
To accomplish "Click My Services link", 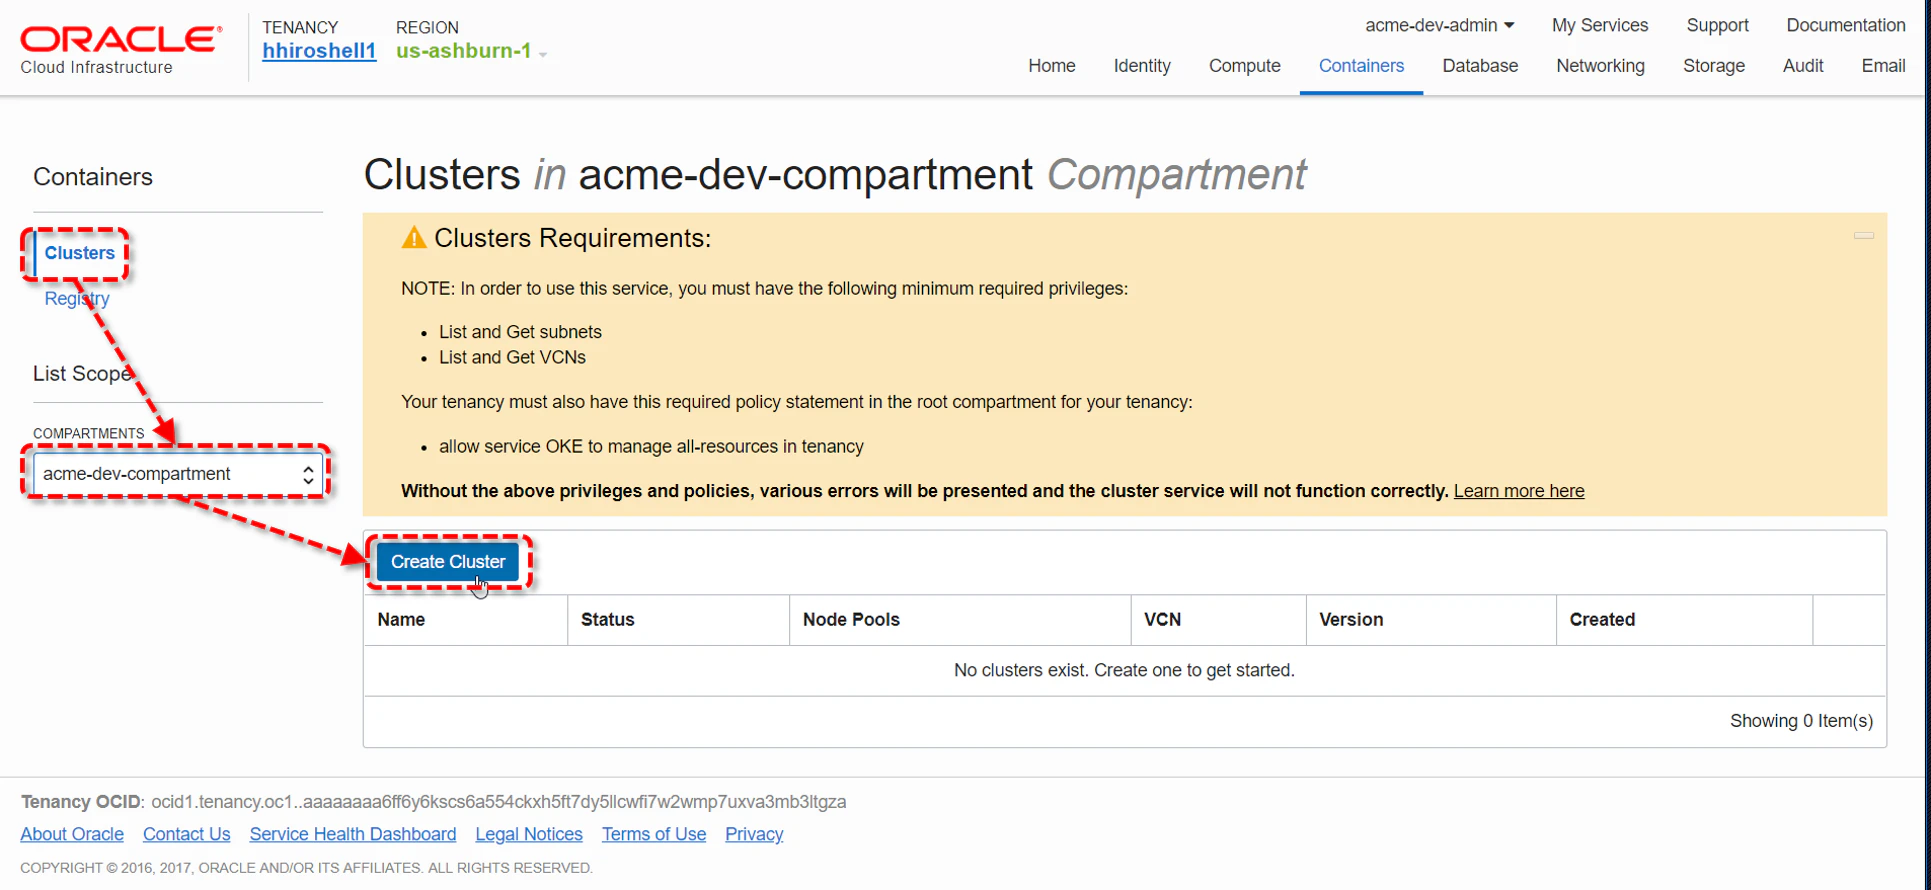I will [1599, 25].
